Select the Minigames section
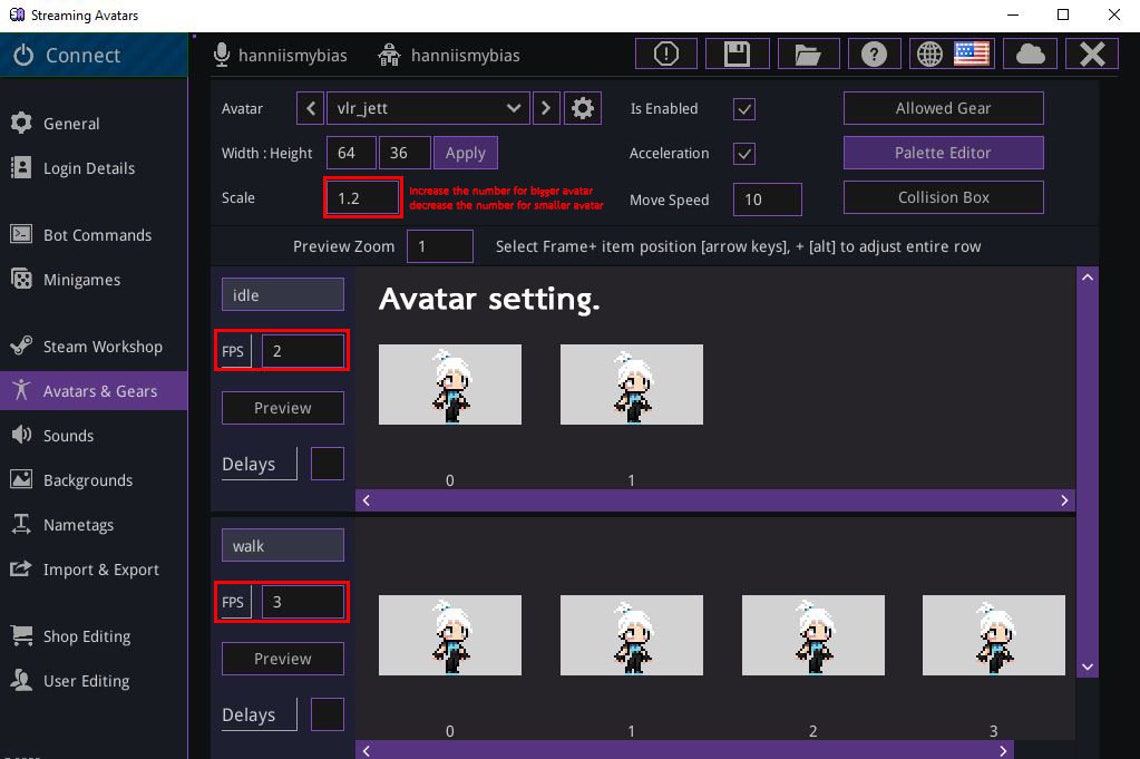This screenshot has height=759, width=1140. click(83, 279)
